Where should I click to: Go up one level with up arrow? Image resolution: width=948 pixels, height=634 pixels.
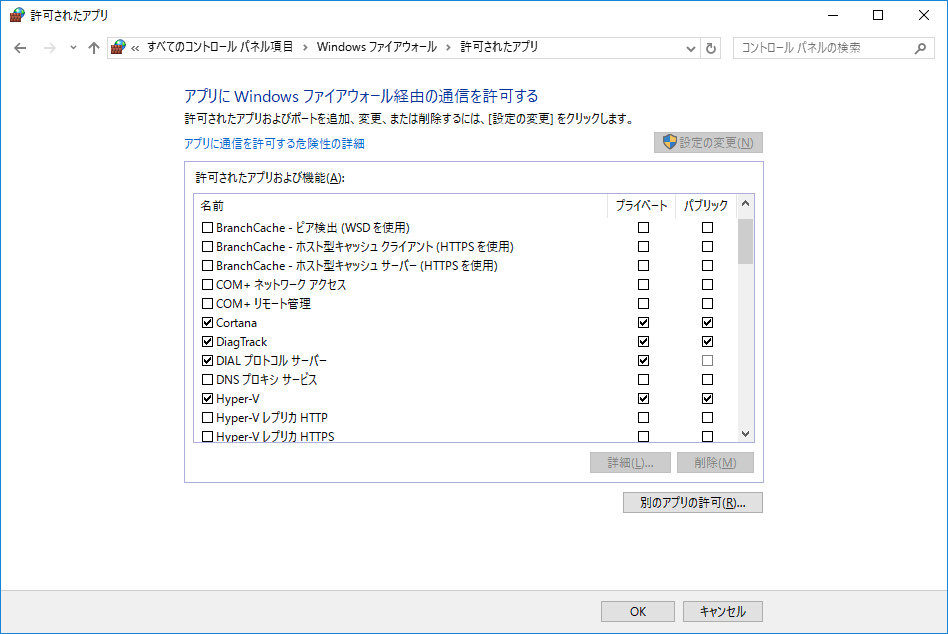point(93,48)
